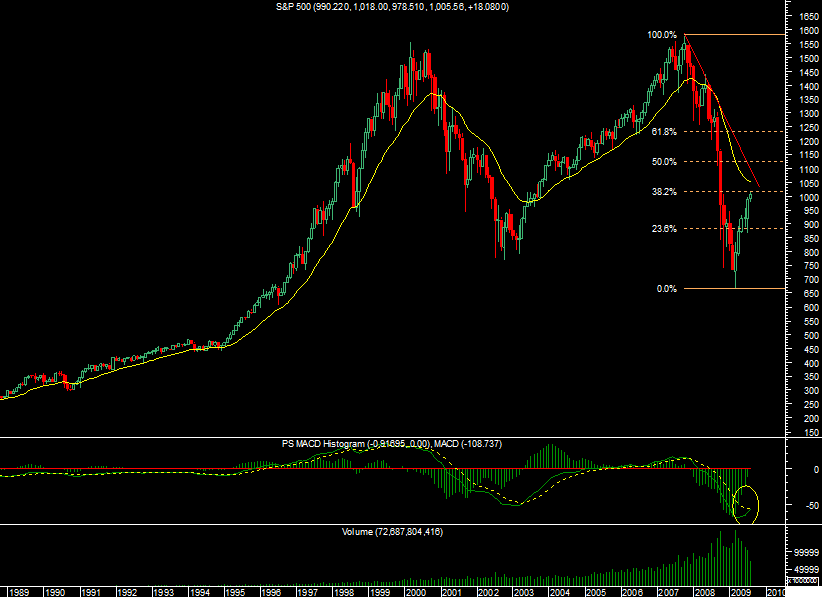Click the 2003 year label on time axis

tap(524, 592)
